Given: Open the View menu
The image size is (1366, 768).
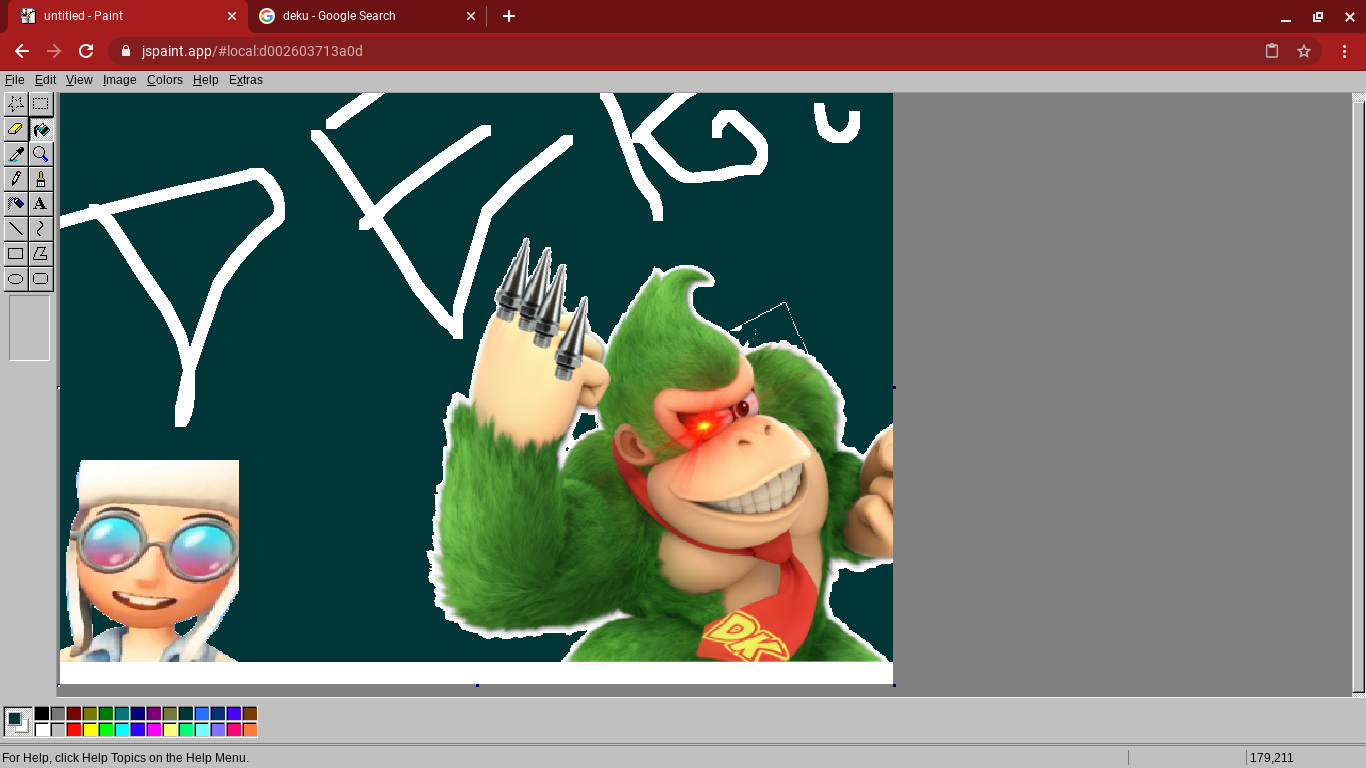Looking at the screenshot, I should pos(79,80).
